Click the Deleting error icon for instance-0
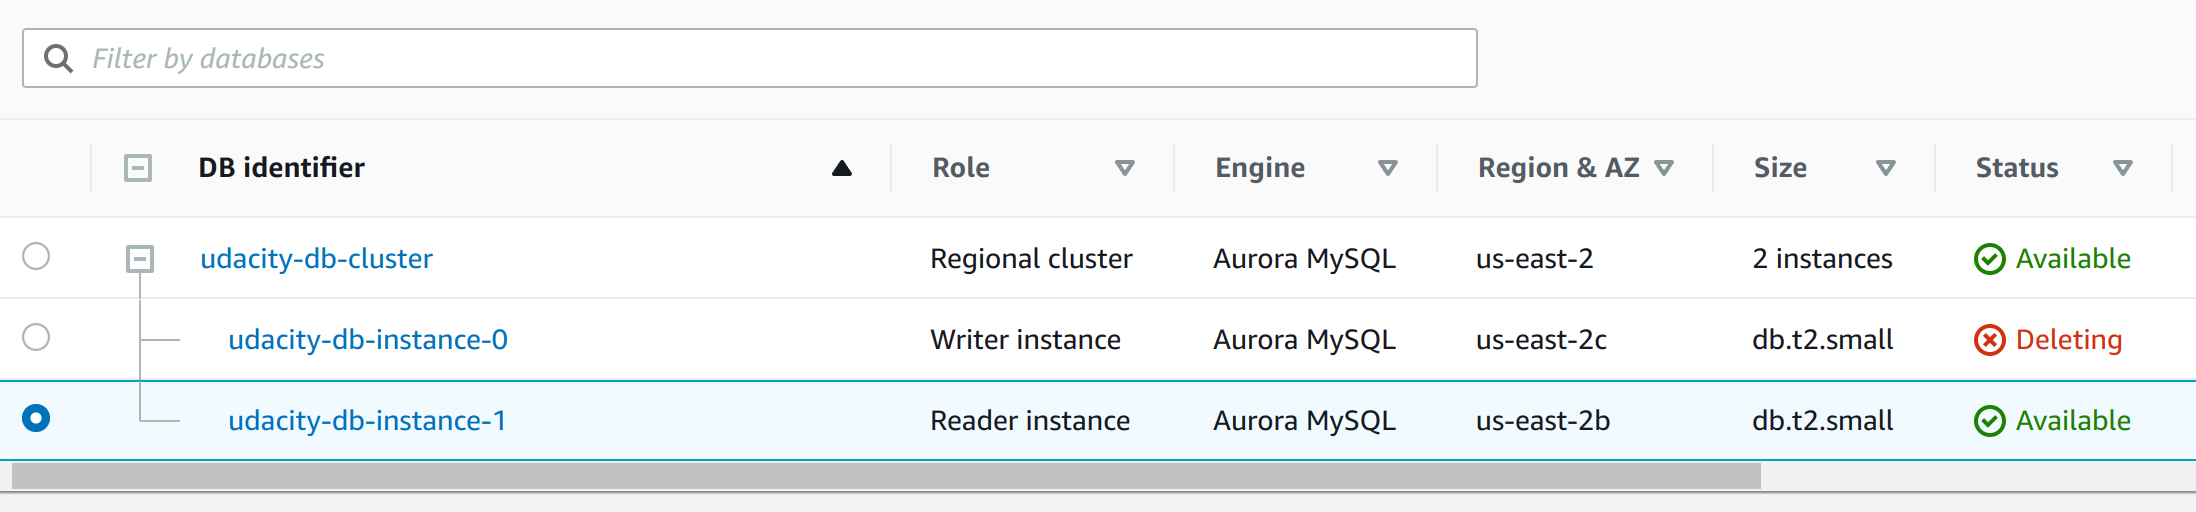The width and height of the screenshot is (2196, 512). click(1990, 340)
